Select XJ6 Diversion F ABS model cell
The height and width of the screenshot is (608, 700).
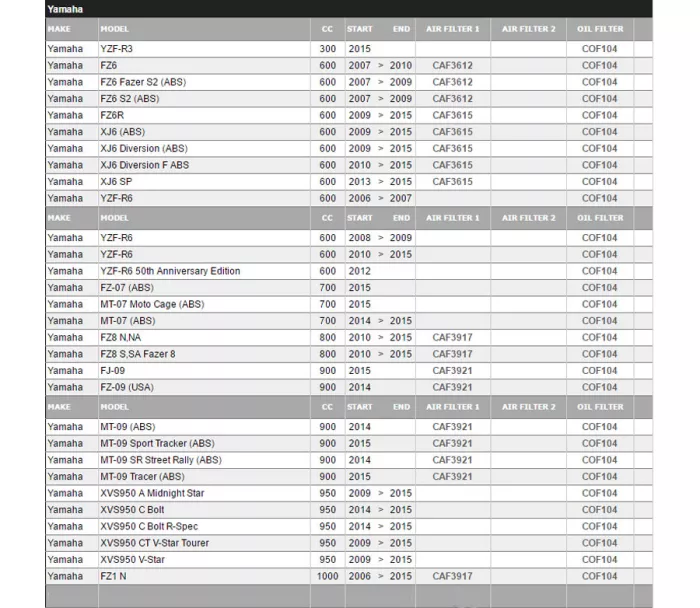point(144,165)
